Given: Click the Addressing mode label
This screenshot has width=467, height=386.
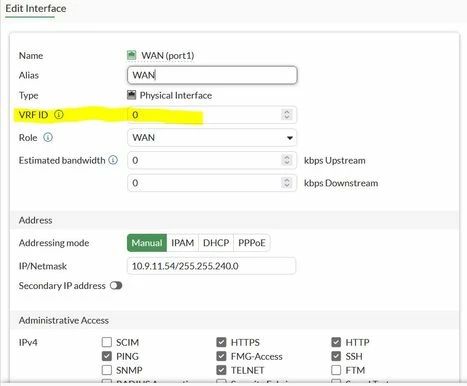Looking at the screenshot, I should (54, 243).
